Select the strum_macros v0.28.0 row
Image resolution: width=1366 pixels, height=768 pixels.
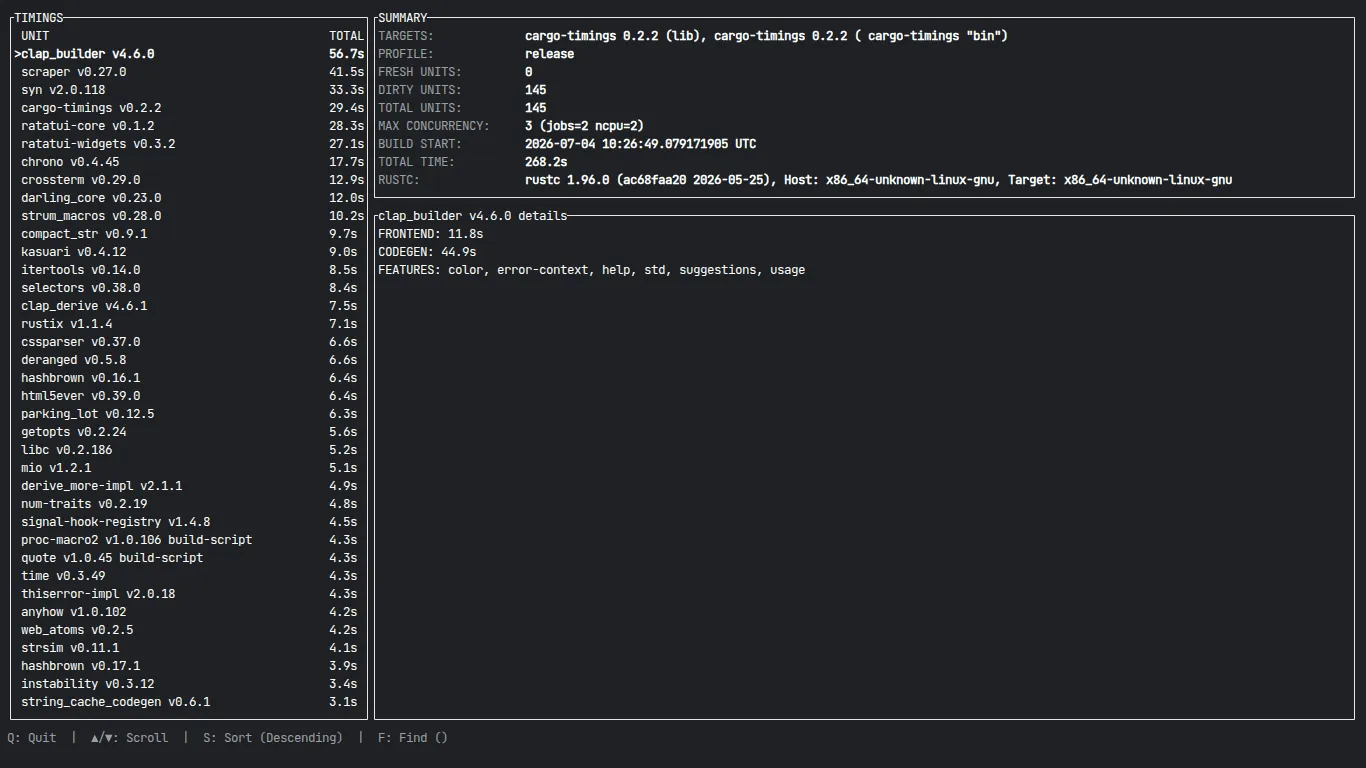[x=189, y=216]
